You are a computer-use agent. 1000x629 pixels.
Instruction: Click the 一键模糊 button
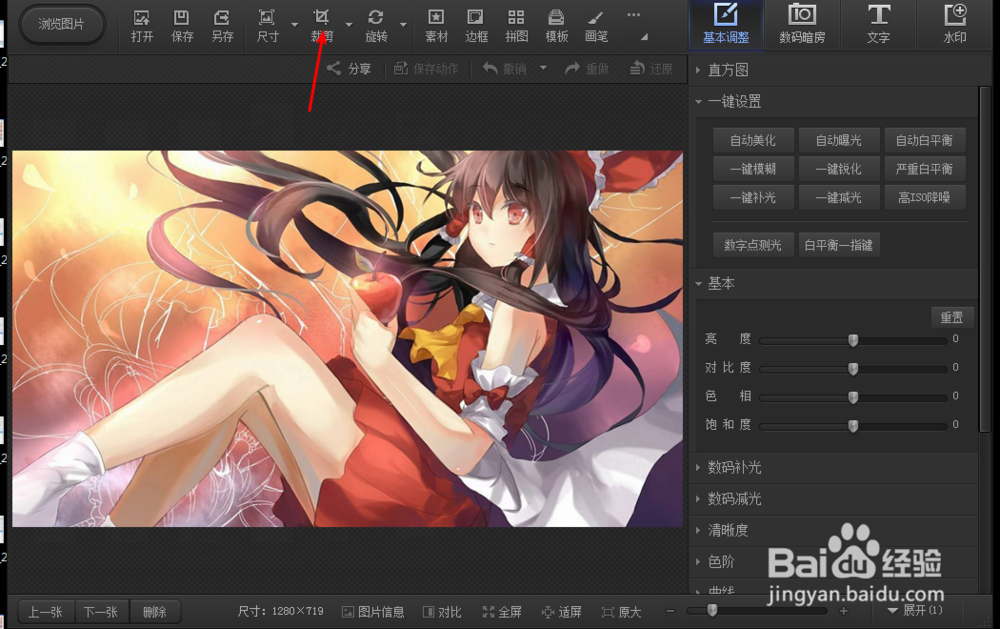coord(753,169)
